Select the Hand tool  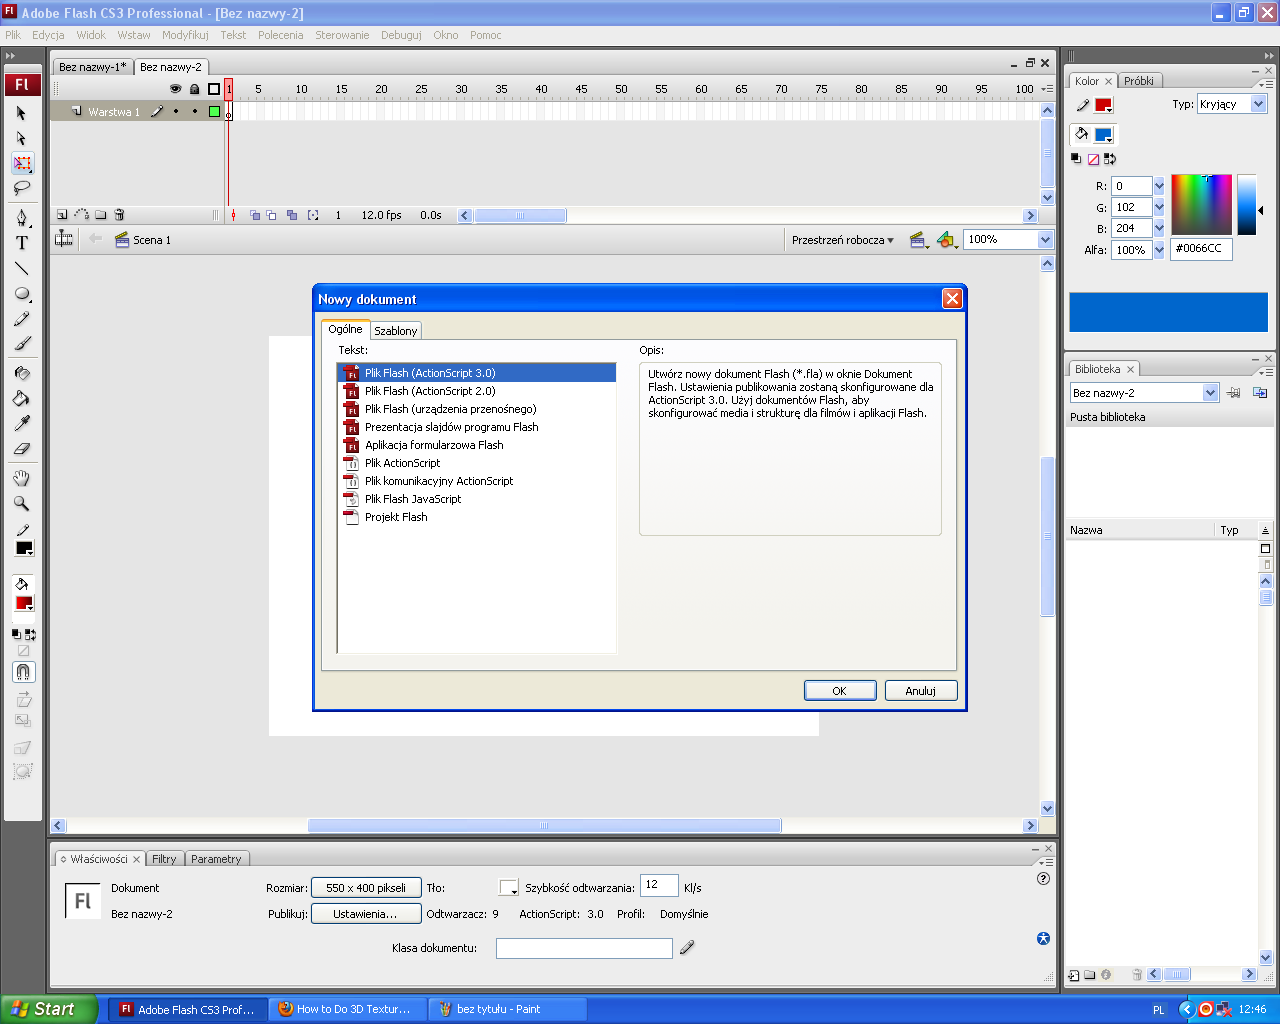click(22, 478)
